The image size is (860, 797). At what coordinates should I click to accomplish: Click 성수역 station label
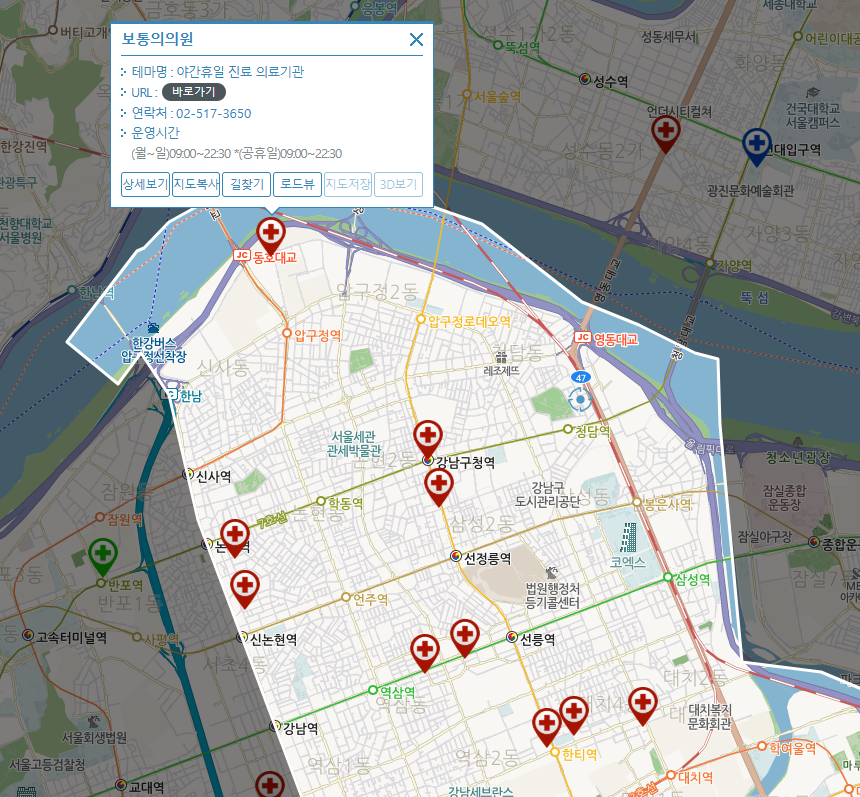point(610,81)
